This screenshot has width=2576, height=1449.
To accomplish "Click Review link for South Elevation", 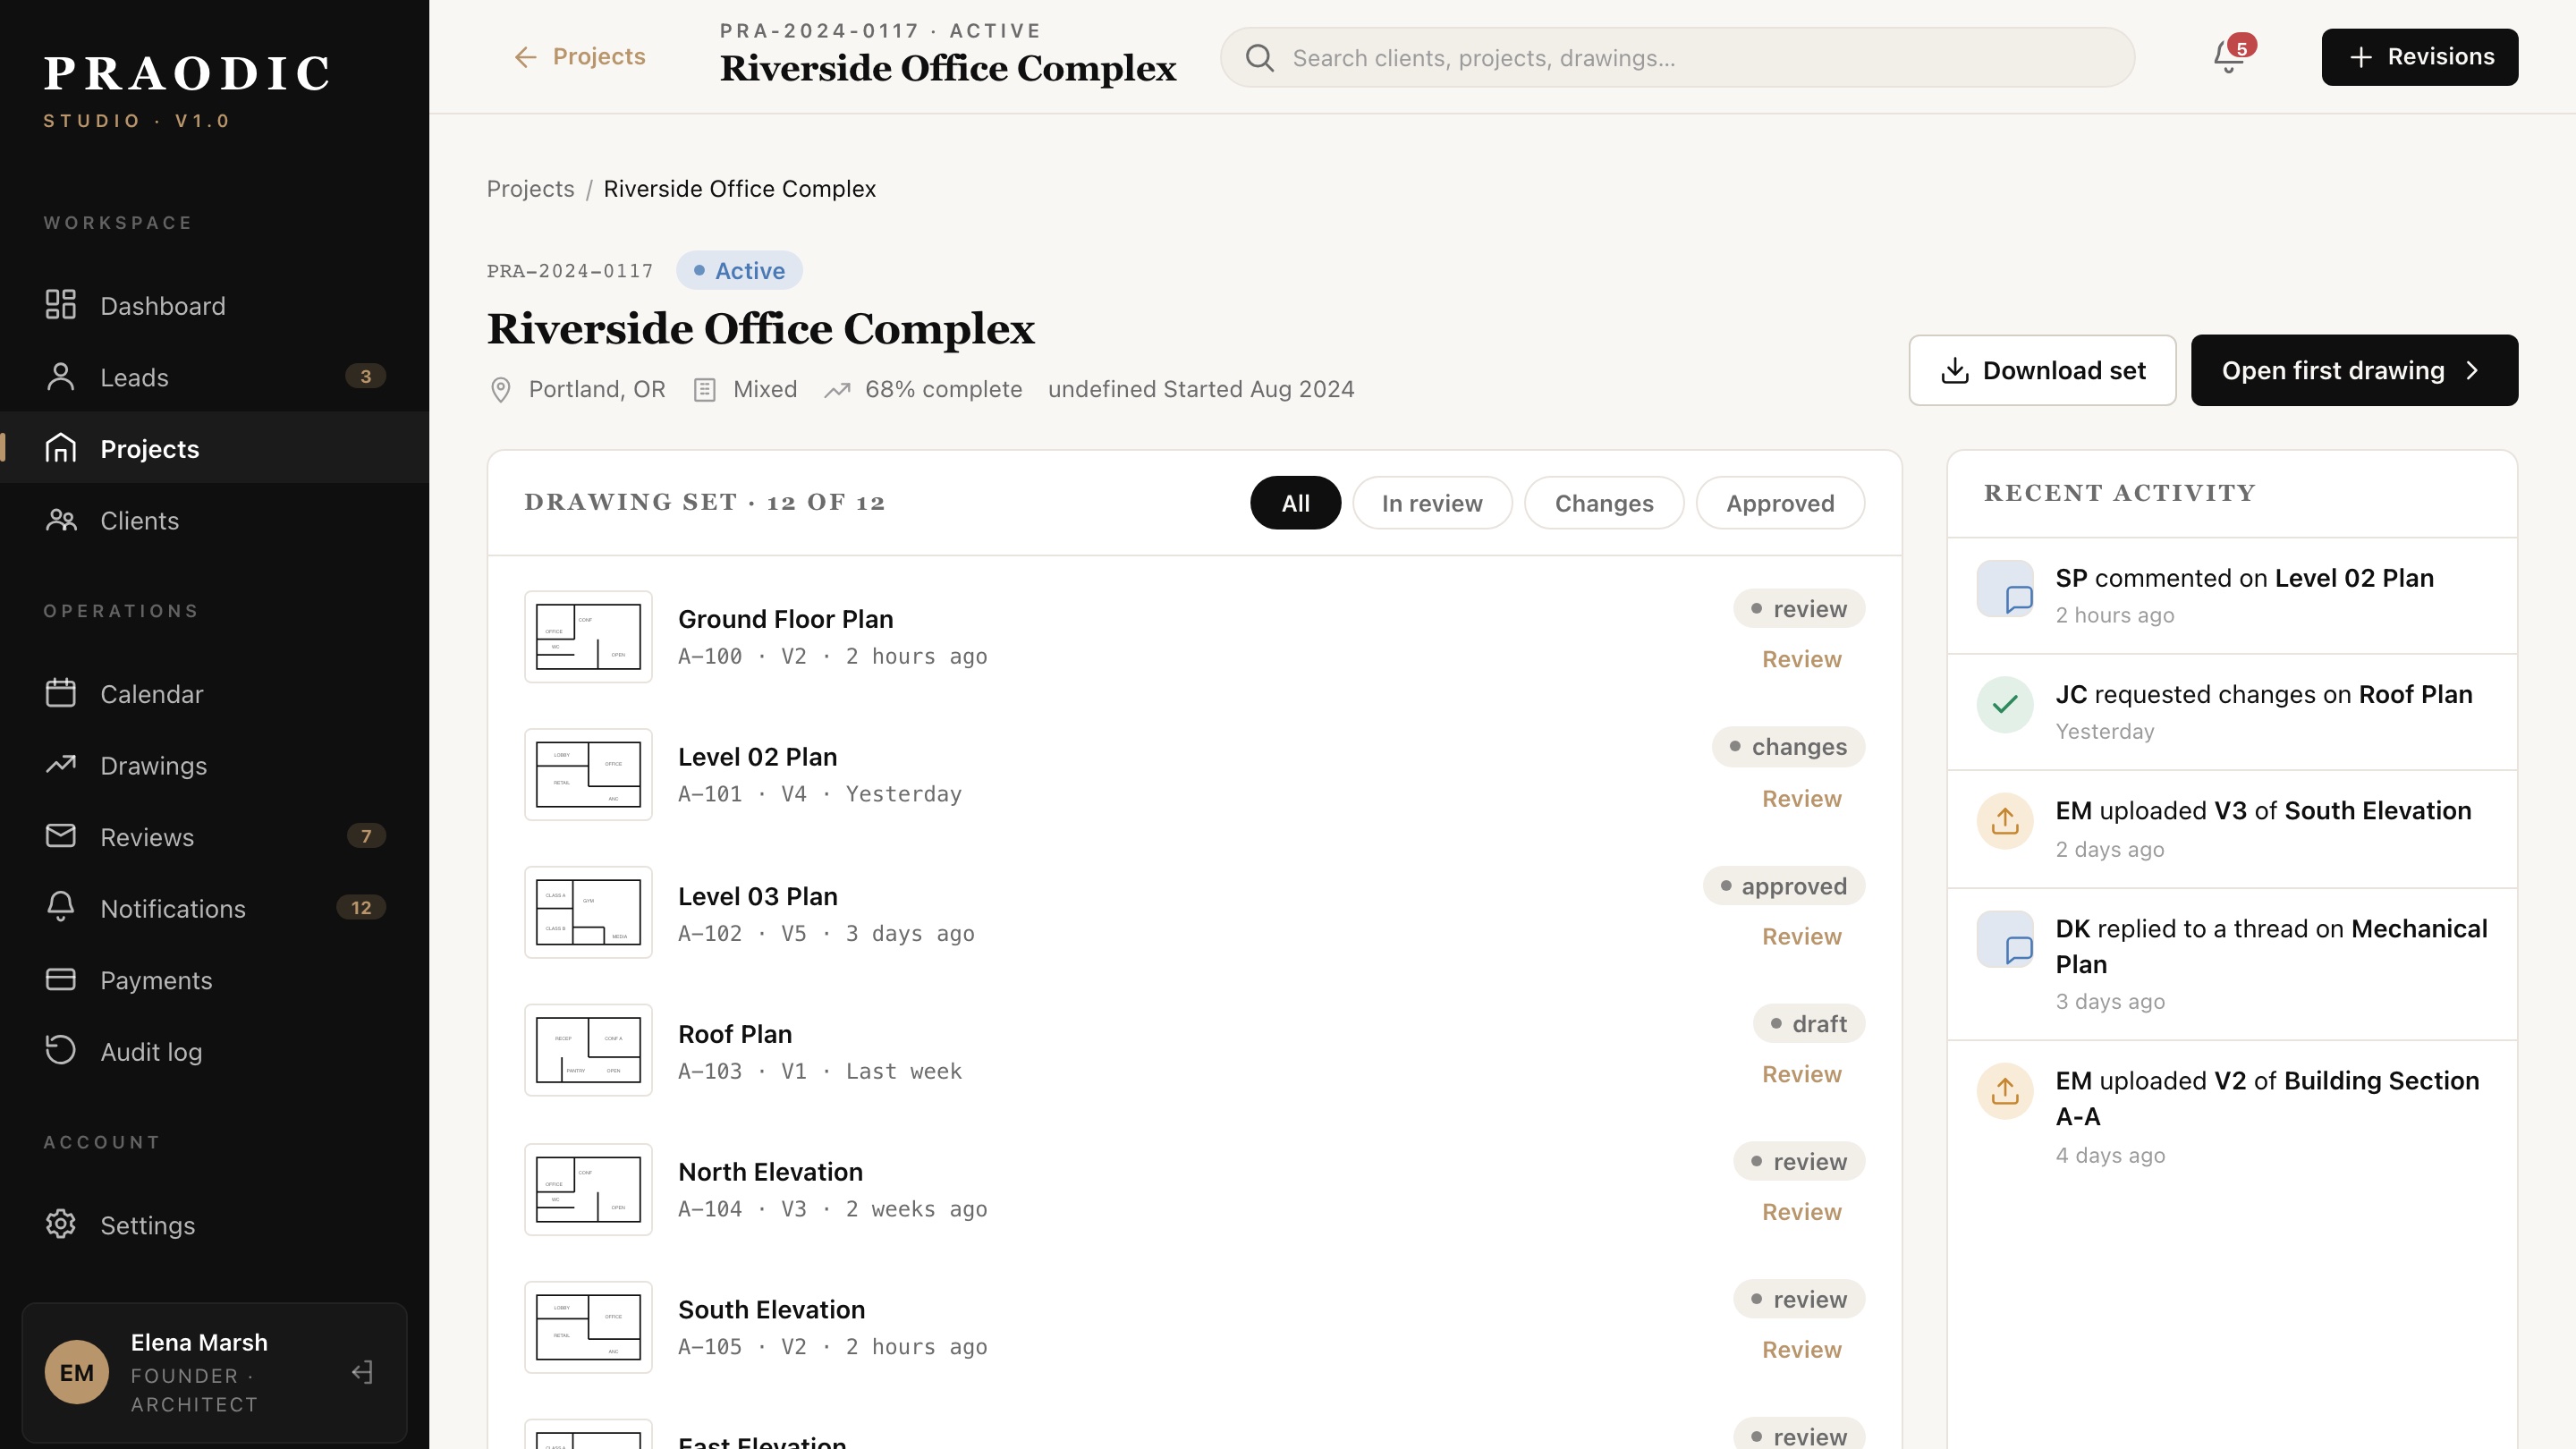I will (1801, 1350).
